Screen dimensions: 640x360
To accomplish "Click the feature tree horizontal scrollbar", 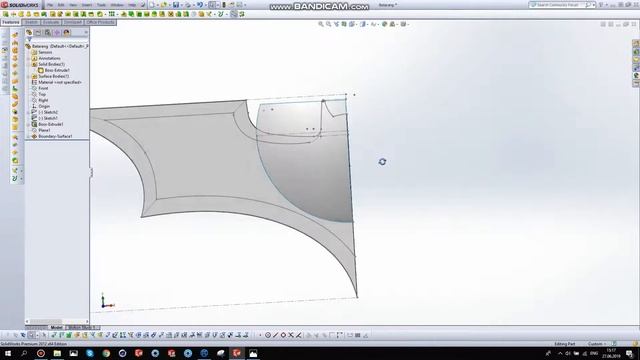I will [57, 322].
